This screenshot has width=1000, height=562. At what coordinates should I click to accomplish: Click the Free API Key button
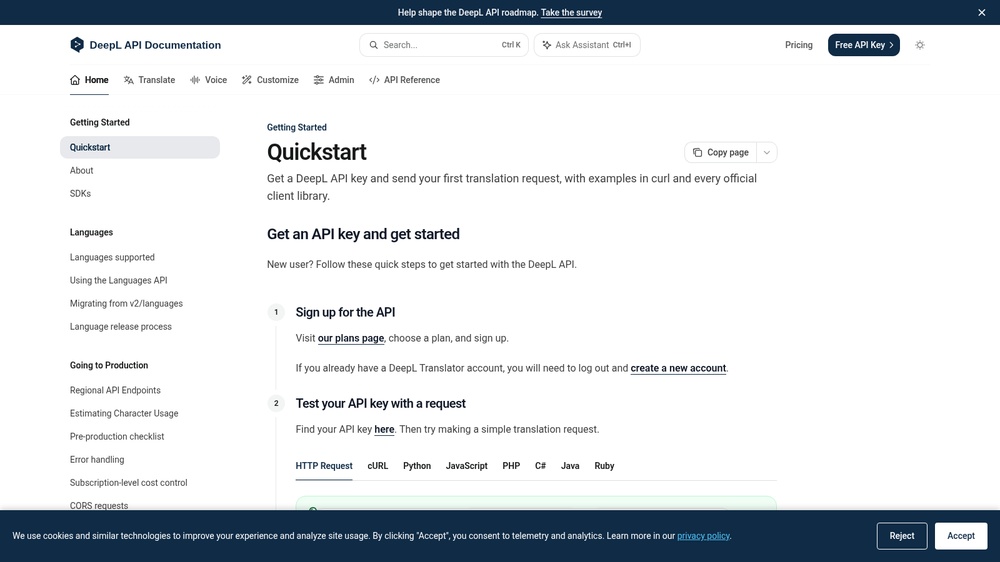[x=864, y=45]
